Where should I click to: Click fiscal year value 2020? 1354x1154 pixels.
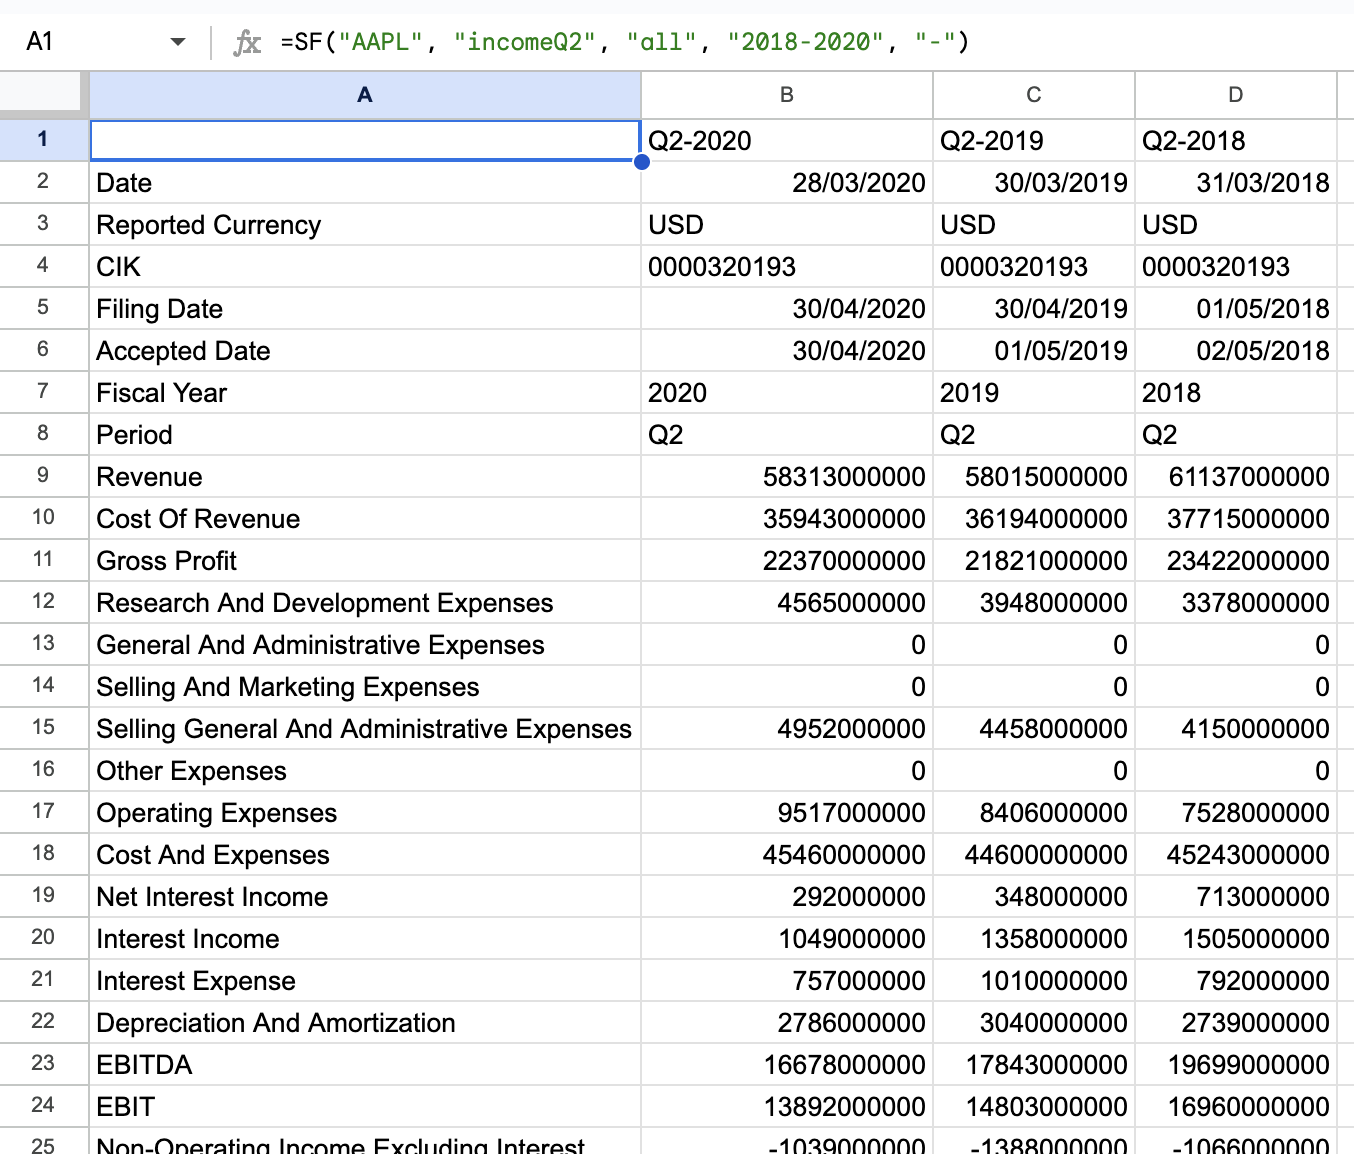point(787,392)
